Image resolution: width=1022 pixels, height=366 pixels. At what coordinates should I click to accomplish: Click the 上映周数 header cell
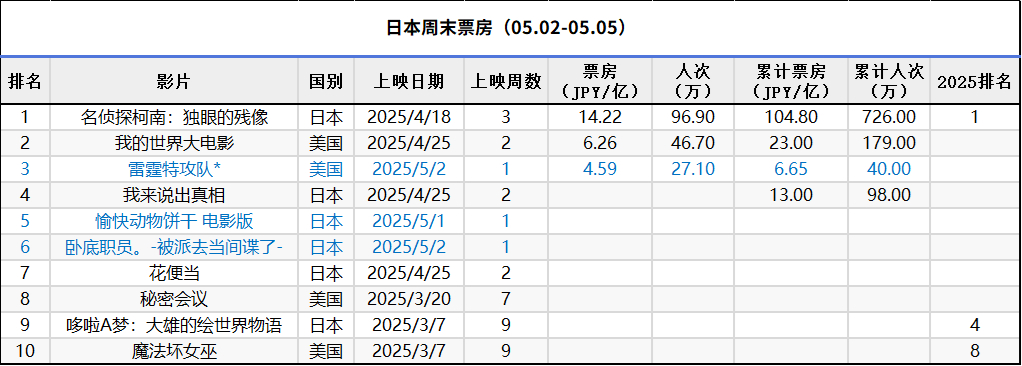(506, 81)
